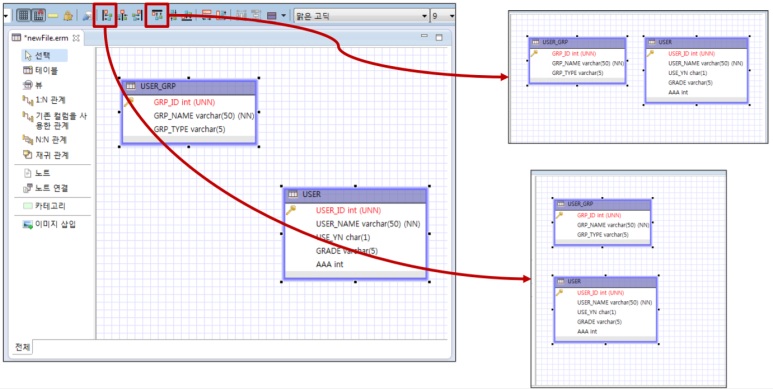Click 'USER_ID int (UNN)' in main editor

tap(348, 211)
